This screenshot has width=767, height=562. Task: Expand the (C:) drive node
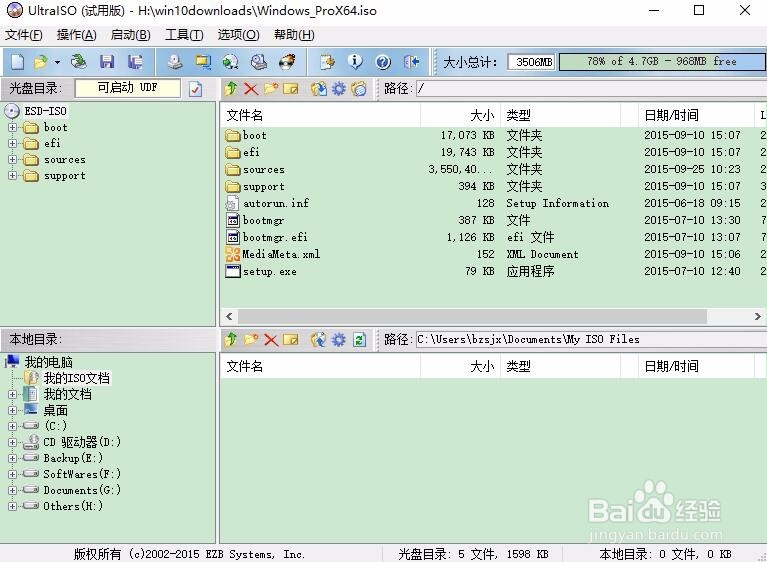pyautogui.click(x=13, y=426)
